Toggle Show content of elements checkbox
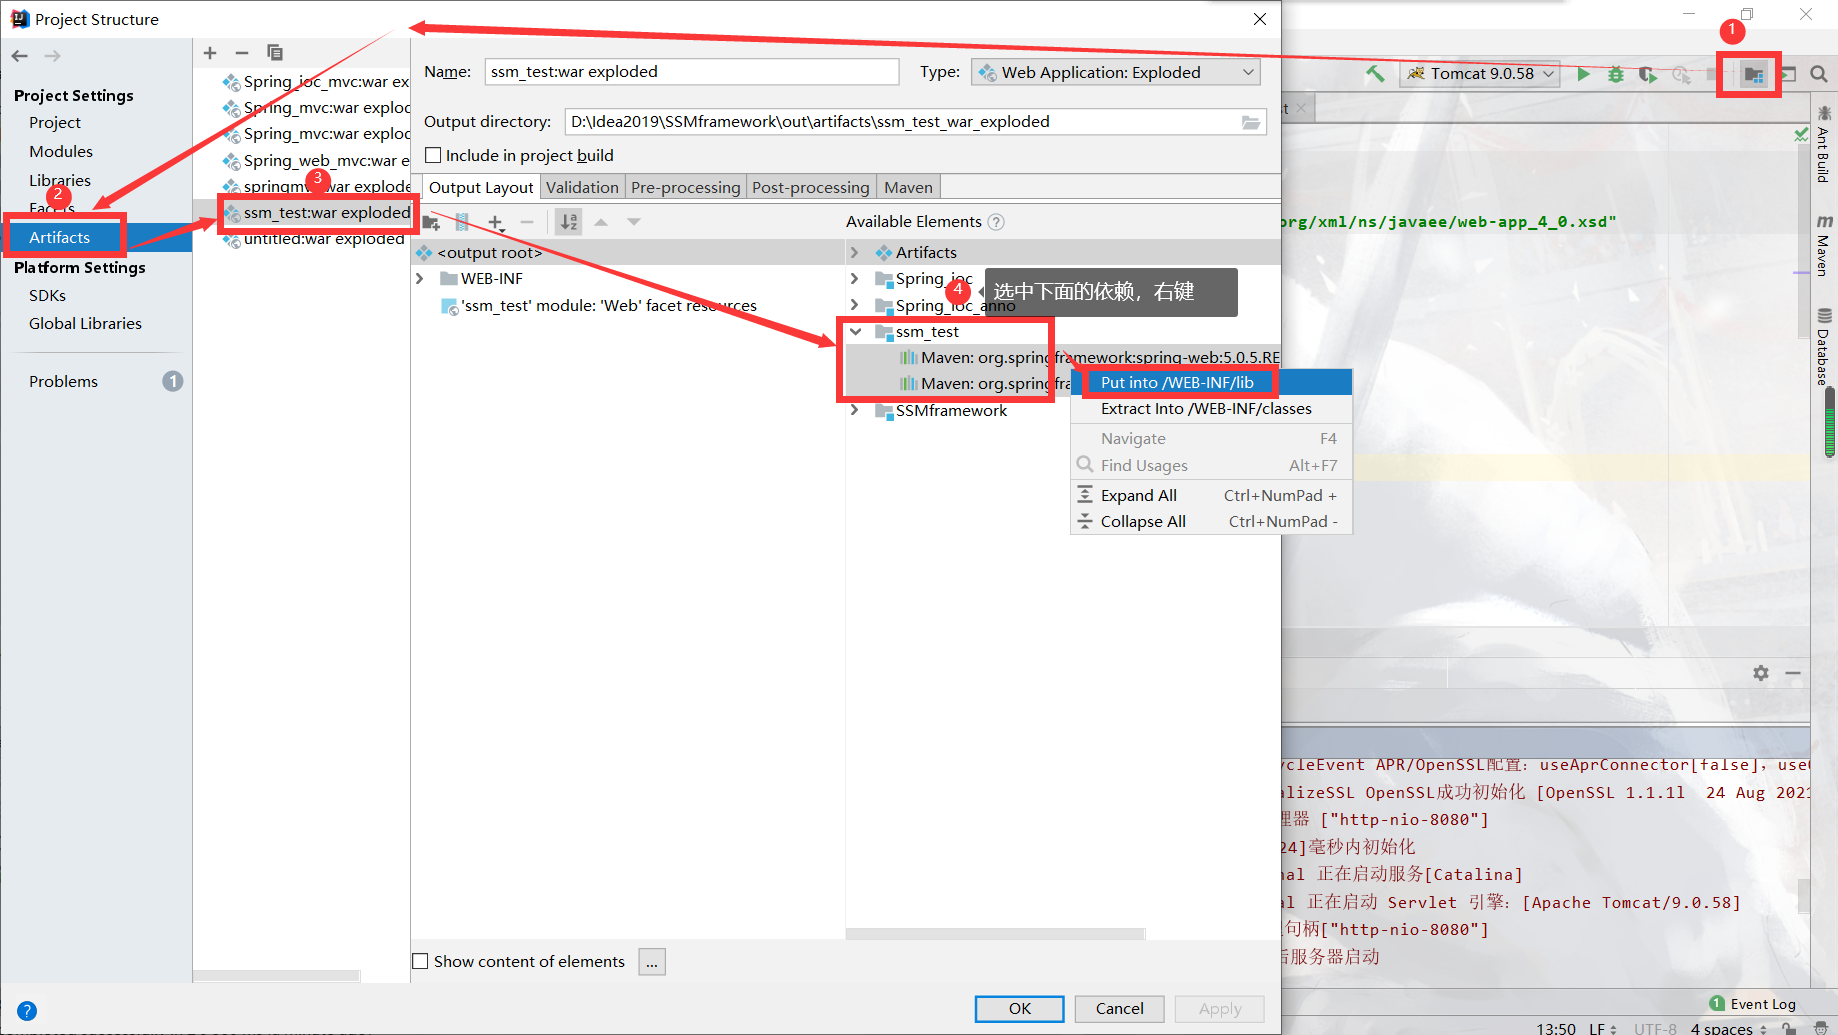The height and width of the screenshot is (1035, 1838). point(421,961)
